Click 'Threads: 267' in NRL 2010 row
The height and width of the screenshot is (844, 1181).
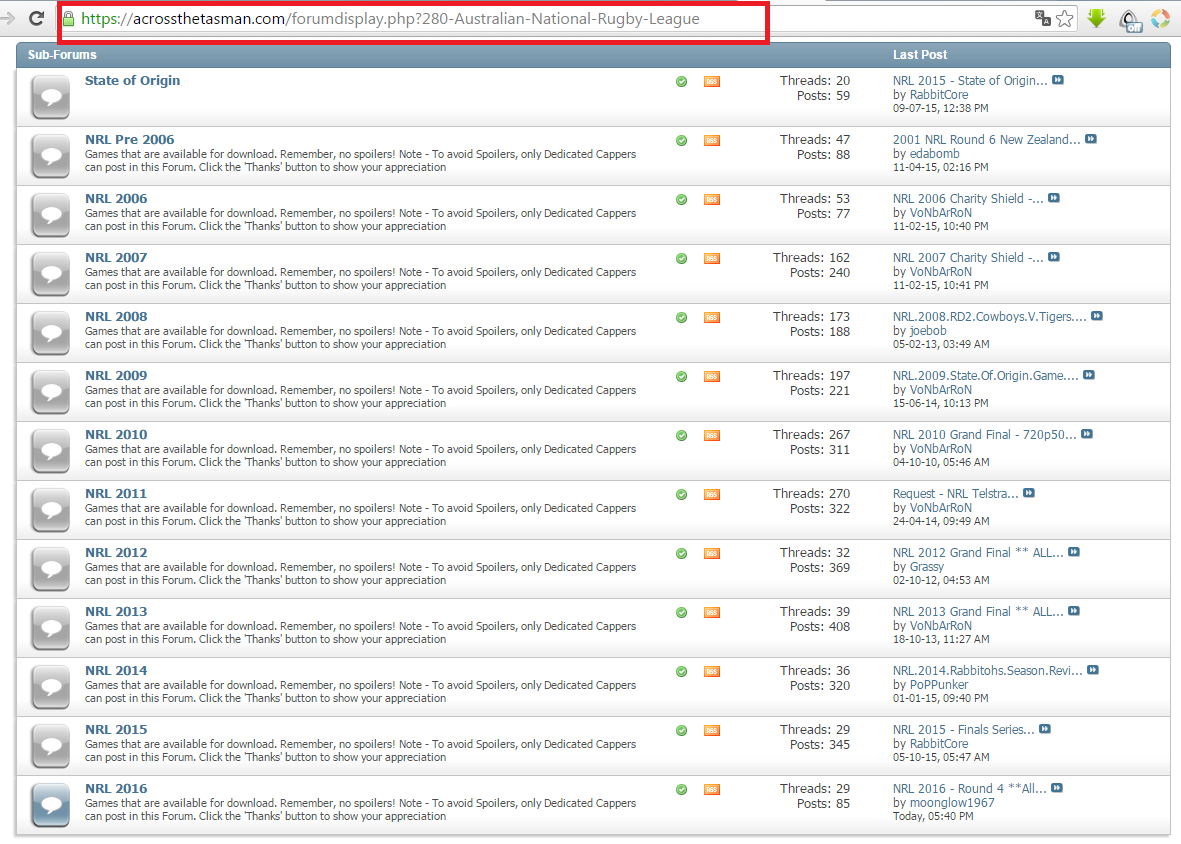811,434
